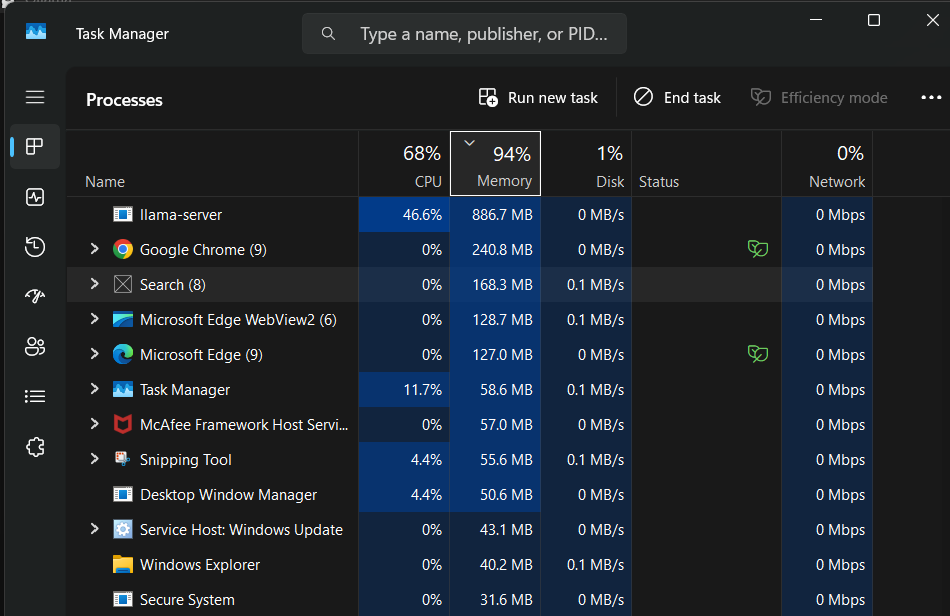Expand the Google Chrome process group
950x616 pixels.
point(94,248)
